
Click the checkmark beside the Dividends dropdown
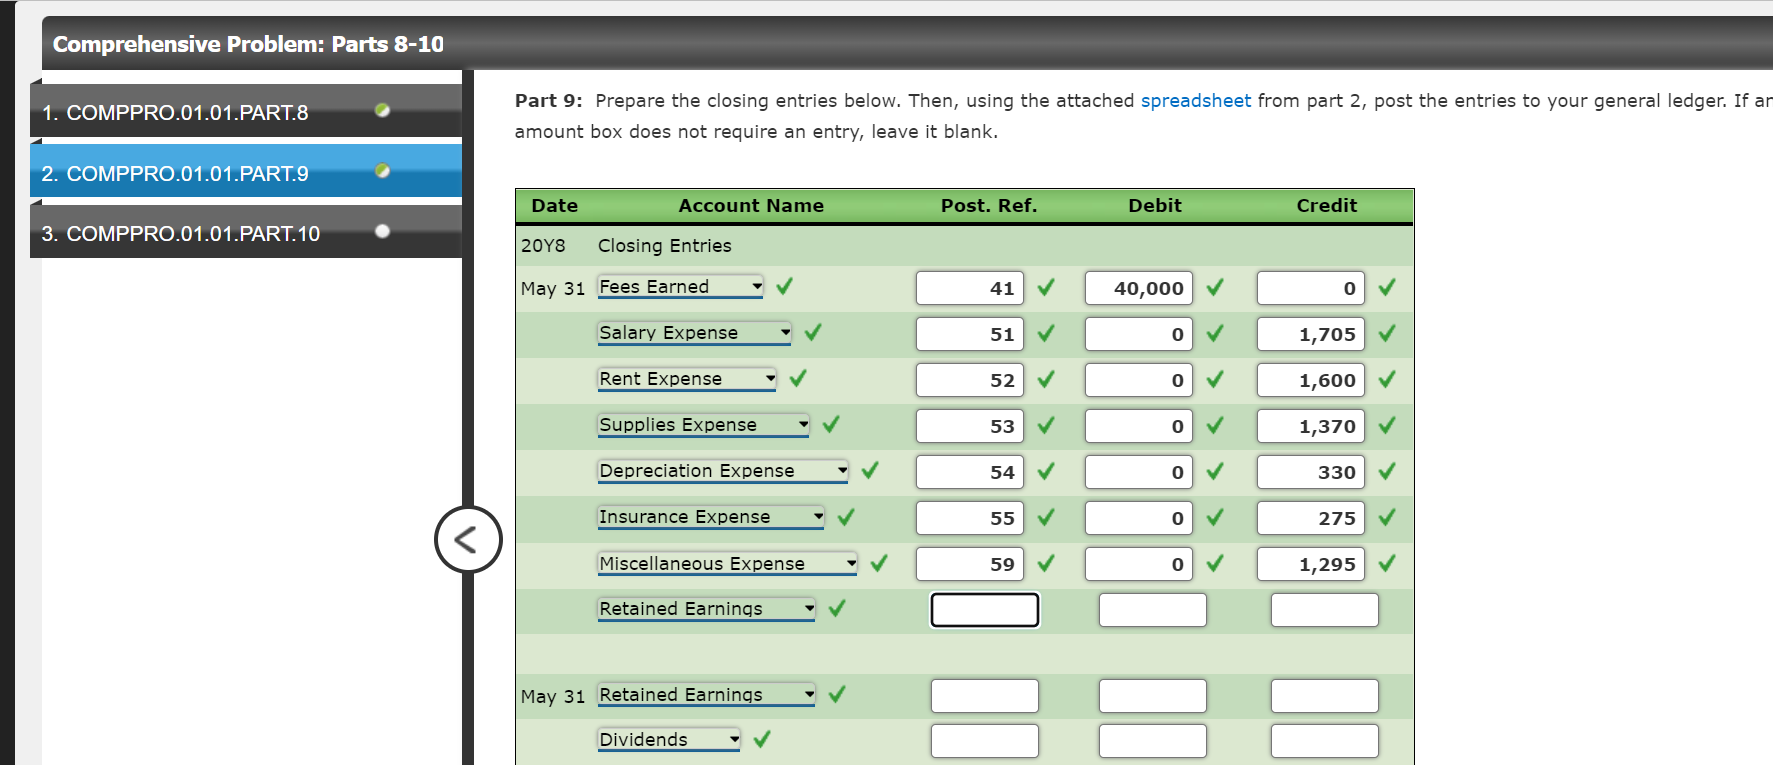click(x=763, y=740)
